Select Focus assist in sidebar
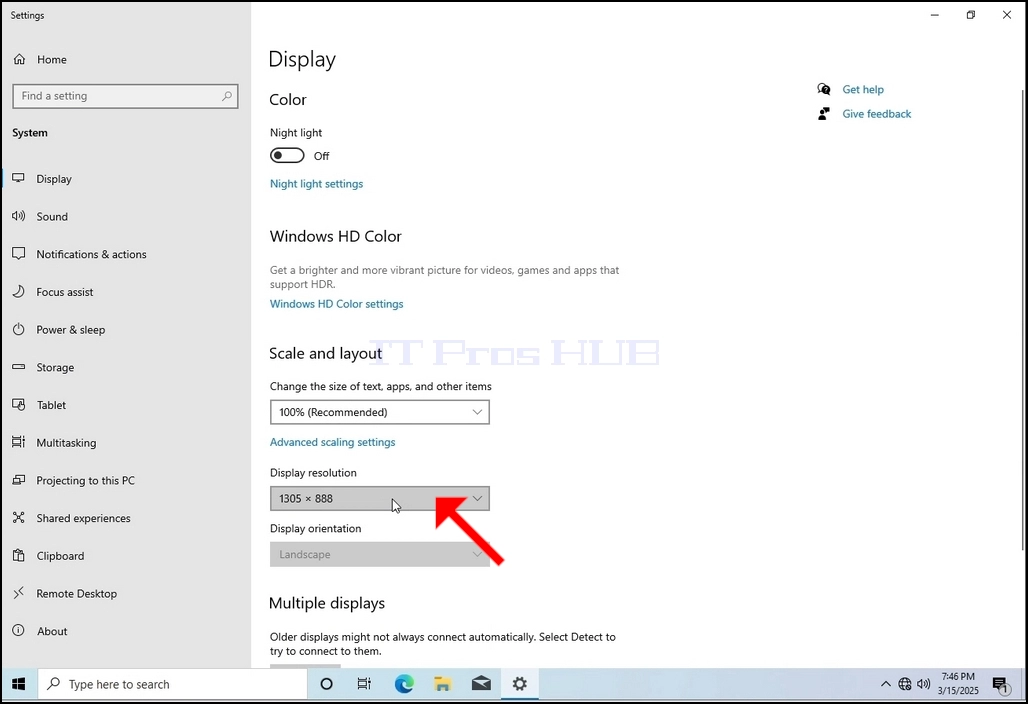 point(125,292)
